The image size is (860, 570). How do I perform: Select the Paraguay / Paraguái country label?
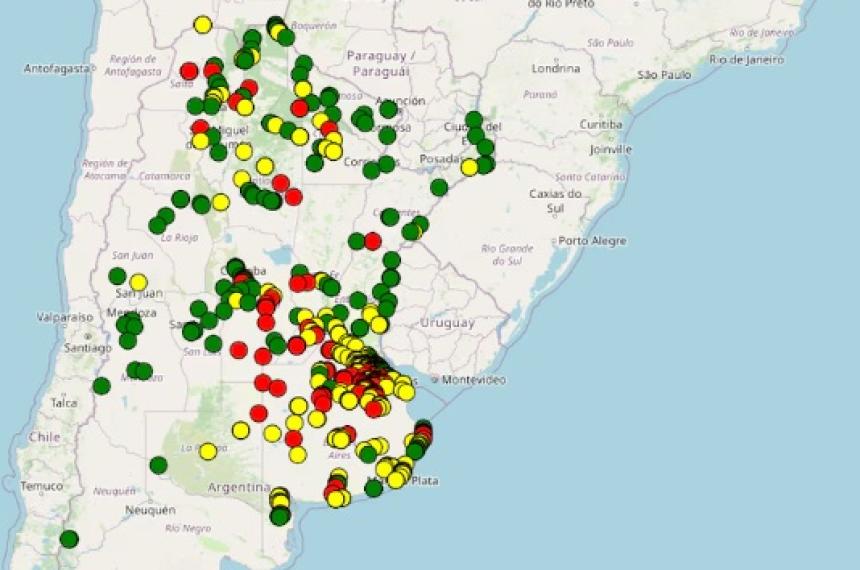pyautogui.click(x=381, y=64)
